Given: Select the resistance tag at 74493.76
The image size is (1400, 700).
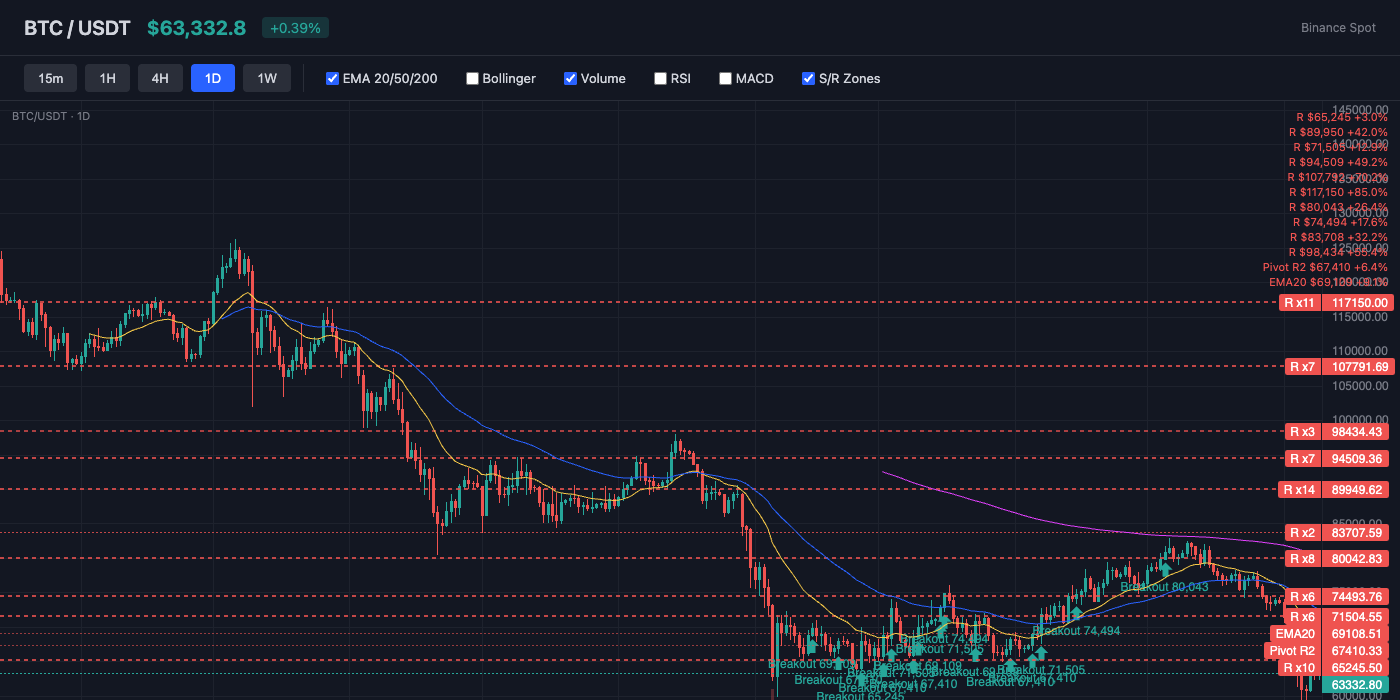Looking at the screenshot, I should pos(1339,597).
